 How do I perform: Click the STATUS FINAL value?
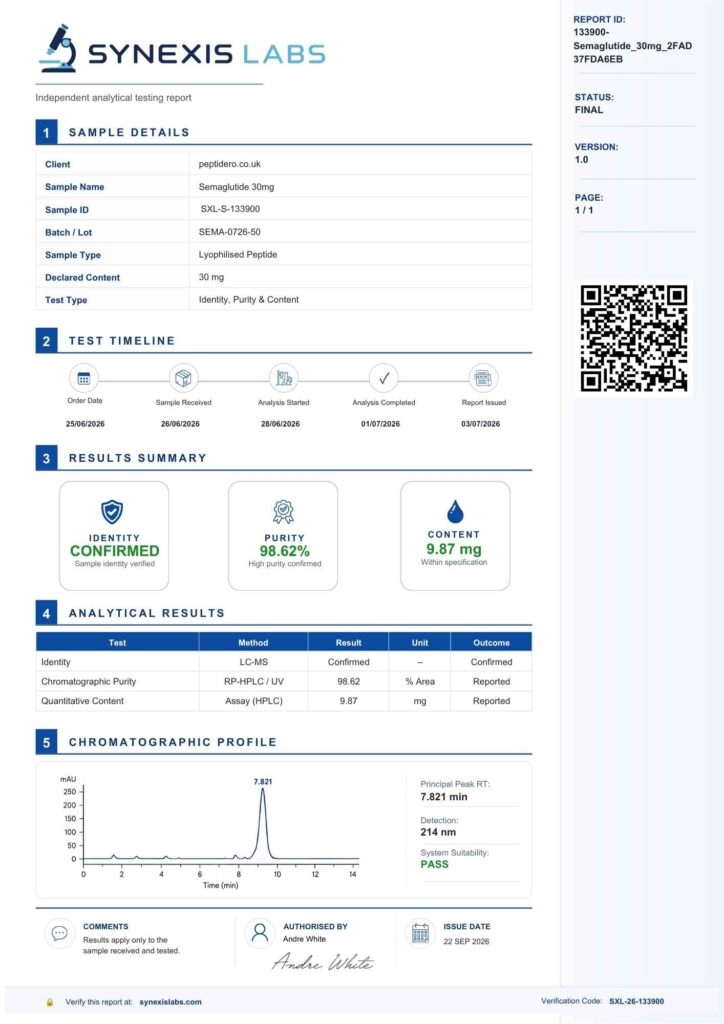pos(589,110)
